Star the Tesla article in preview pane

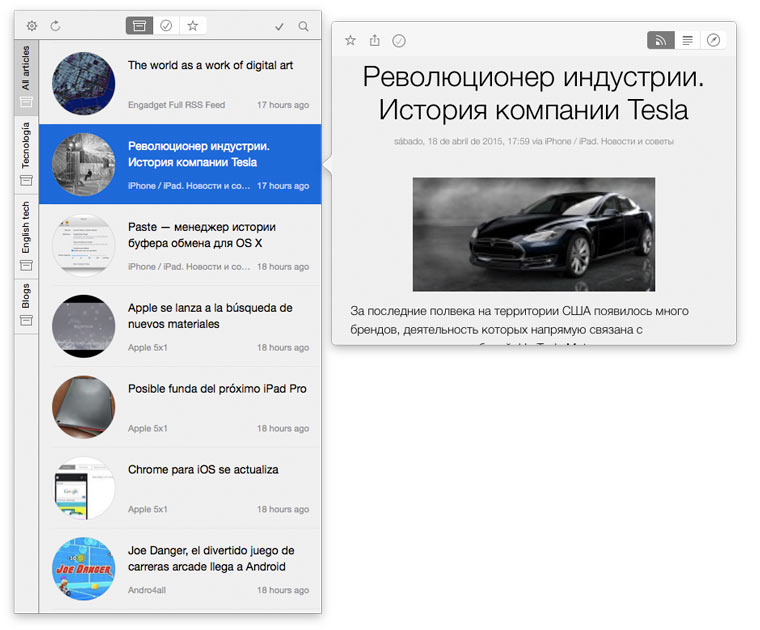(x=350, y=40)
